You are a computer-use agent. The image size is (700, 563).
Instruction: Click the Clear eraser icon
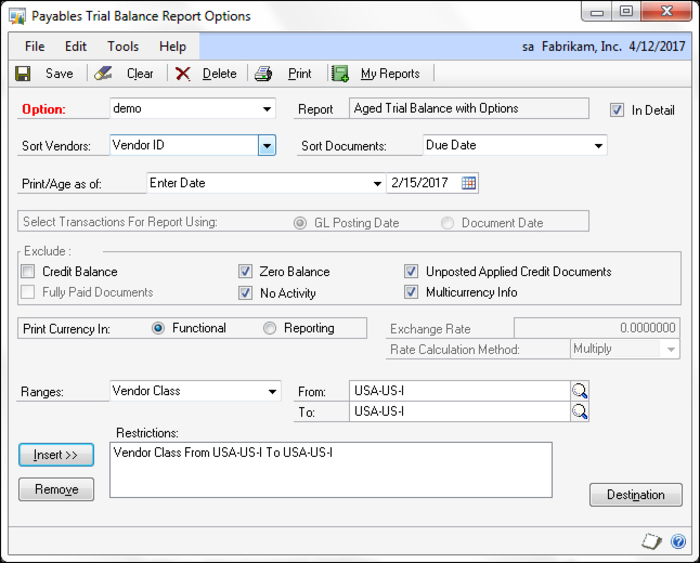tap(103, 73)
